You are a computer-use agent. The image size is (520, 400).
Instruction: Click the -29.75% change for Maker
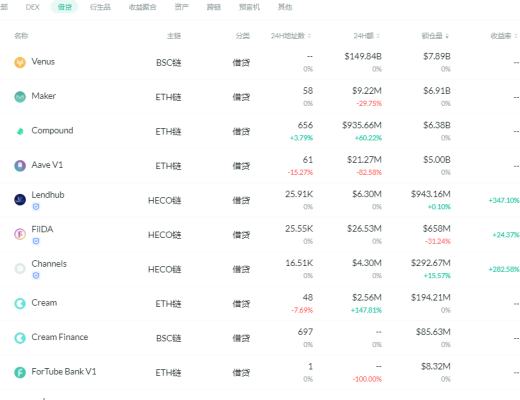point(369,103)
